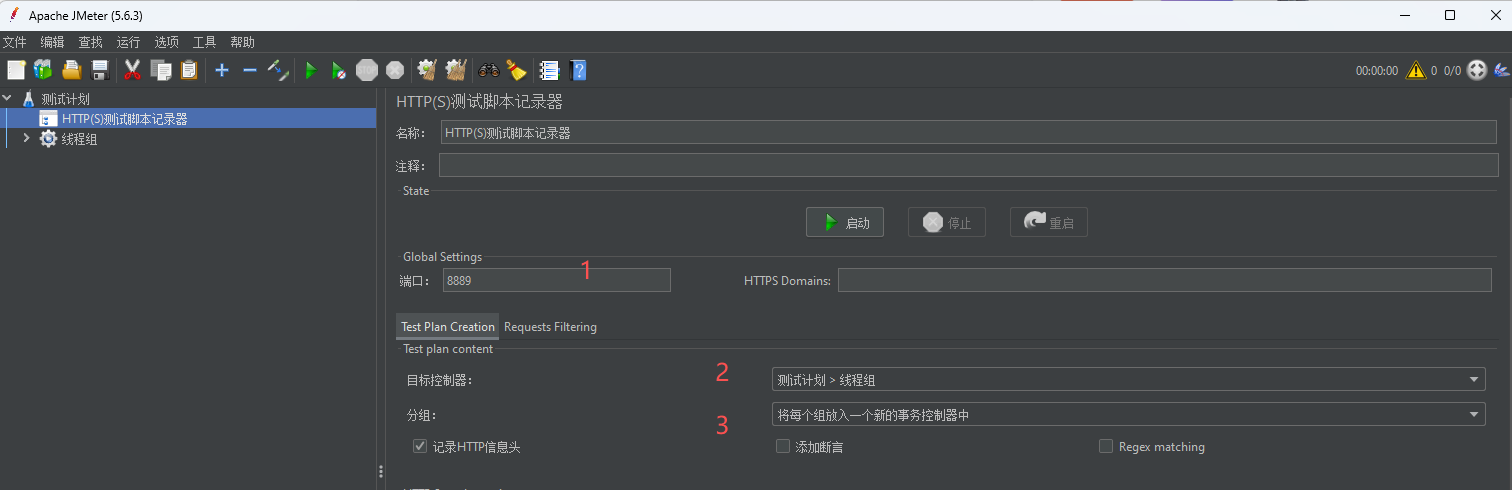
Task: Clear results with single gear-broom icon
Action: 427,70
